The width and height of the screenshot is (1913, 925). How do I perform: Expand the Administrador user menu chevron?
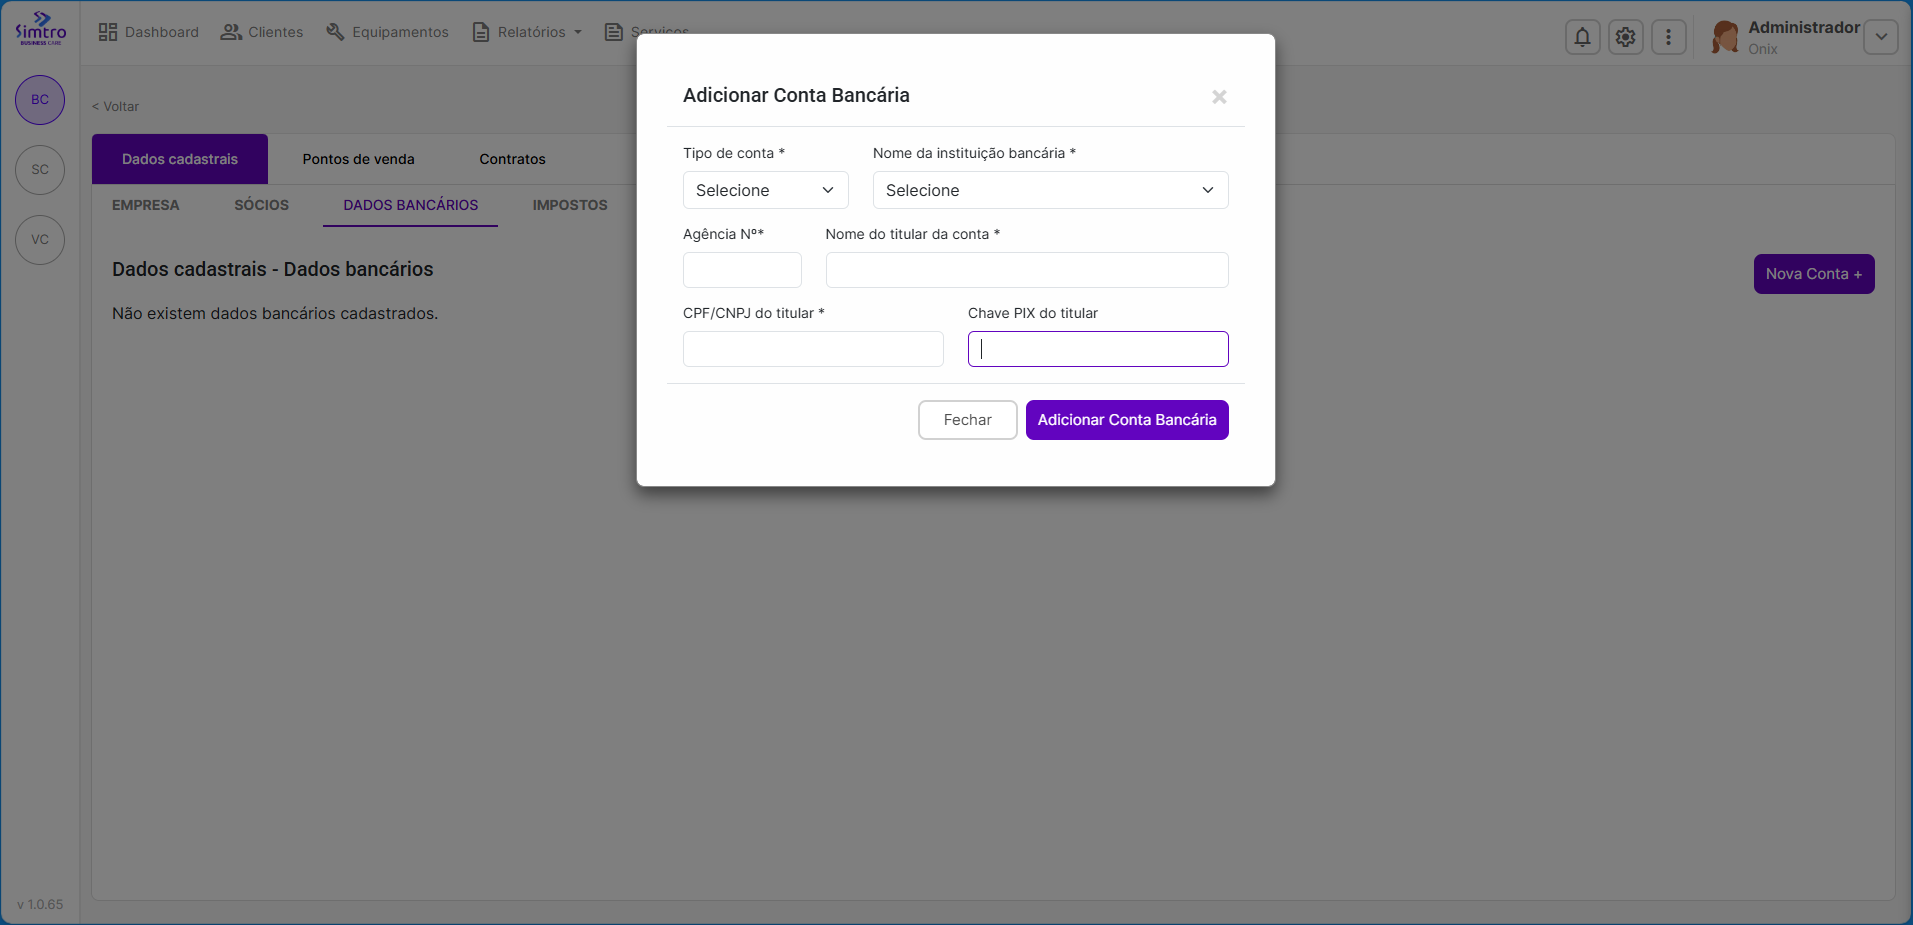(1880, 37)
